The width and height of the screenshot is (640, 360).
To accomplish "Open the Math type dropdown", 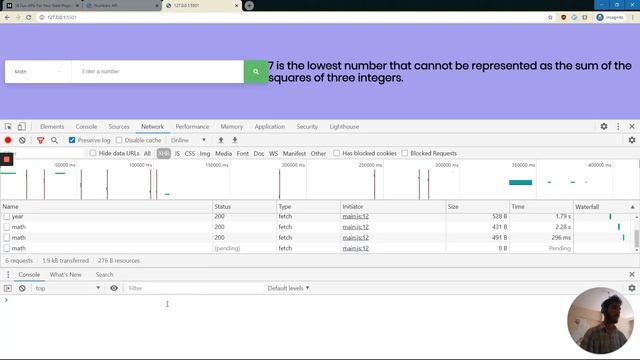I will [38, 71].
